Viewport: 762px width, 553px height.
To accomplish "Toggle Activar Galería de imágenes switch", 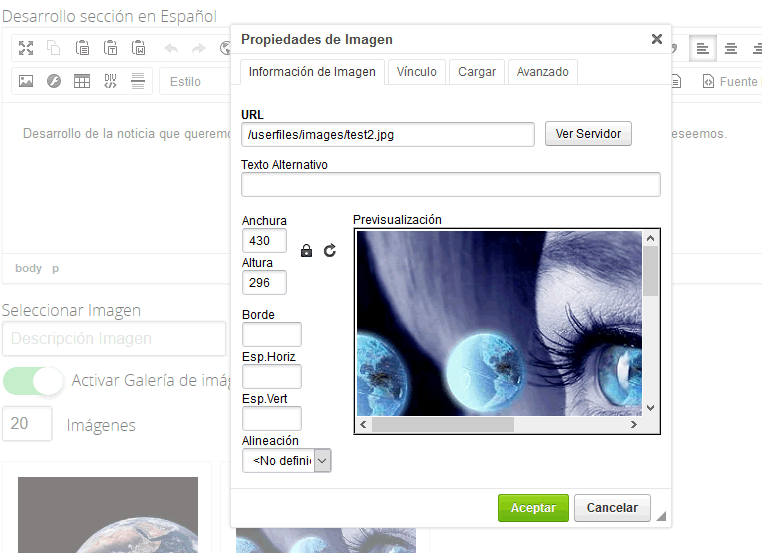I will 33,380.
